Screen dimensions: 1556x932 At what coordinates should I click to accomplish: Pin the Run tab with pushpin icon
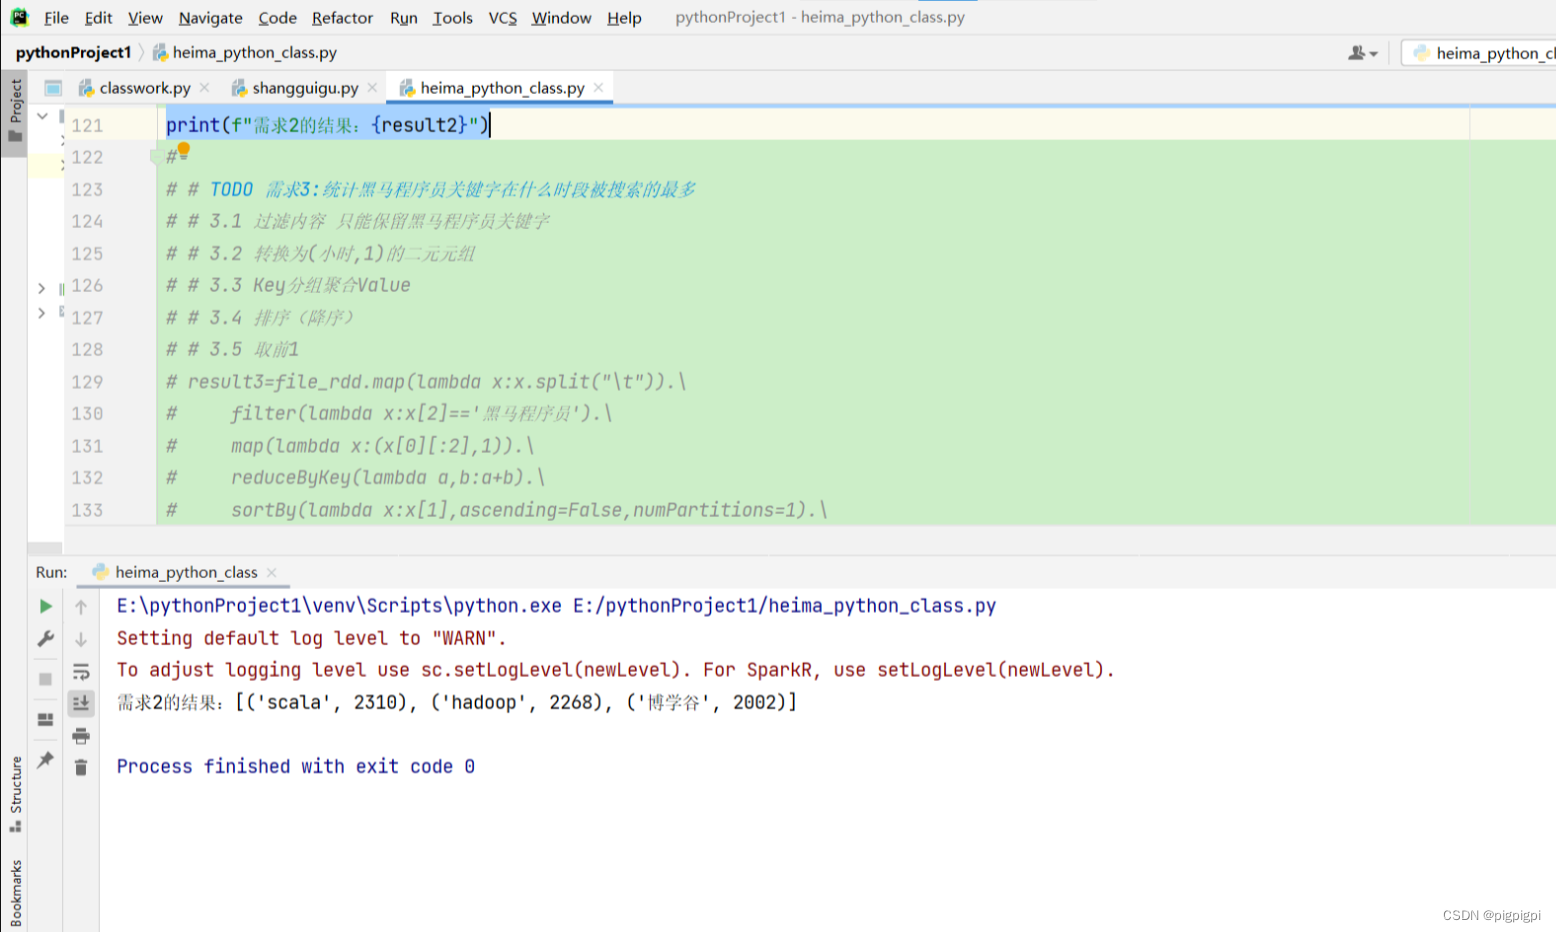[45, 760]
